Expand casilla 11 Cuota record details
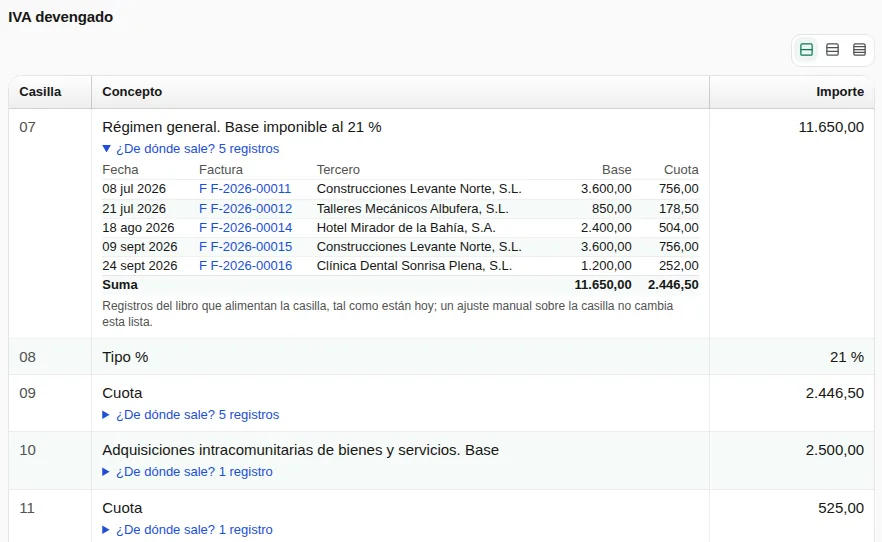Viewport: 882px width, 542px height. [x=187, y=530]
